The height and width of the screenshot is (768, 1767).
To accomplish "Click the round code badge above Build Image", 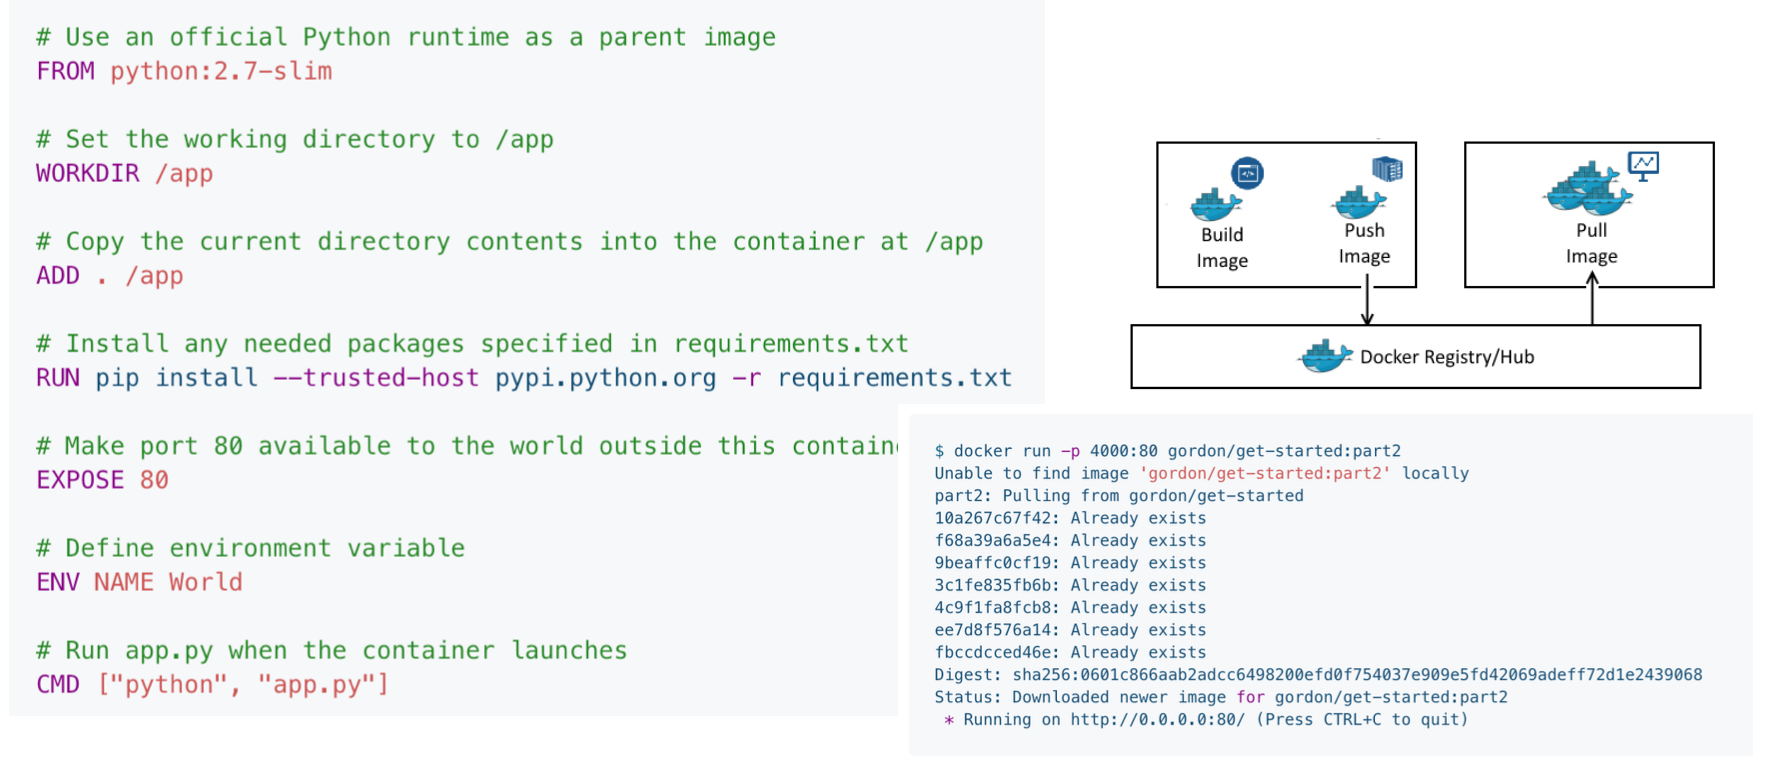I will coord(1247,173).
